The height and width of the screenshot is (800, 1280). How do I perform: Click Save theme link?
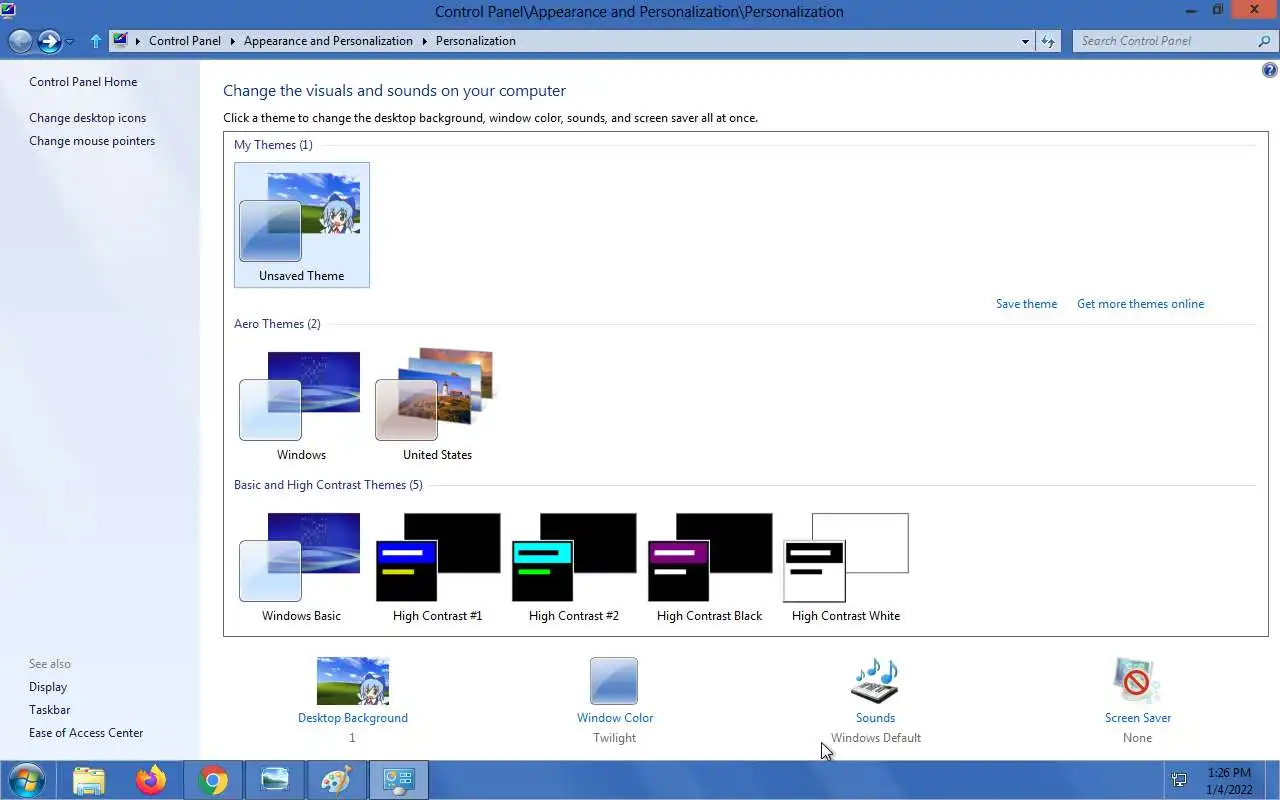pyautogui.click(x=1026, y=304)
